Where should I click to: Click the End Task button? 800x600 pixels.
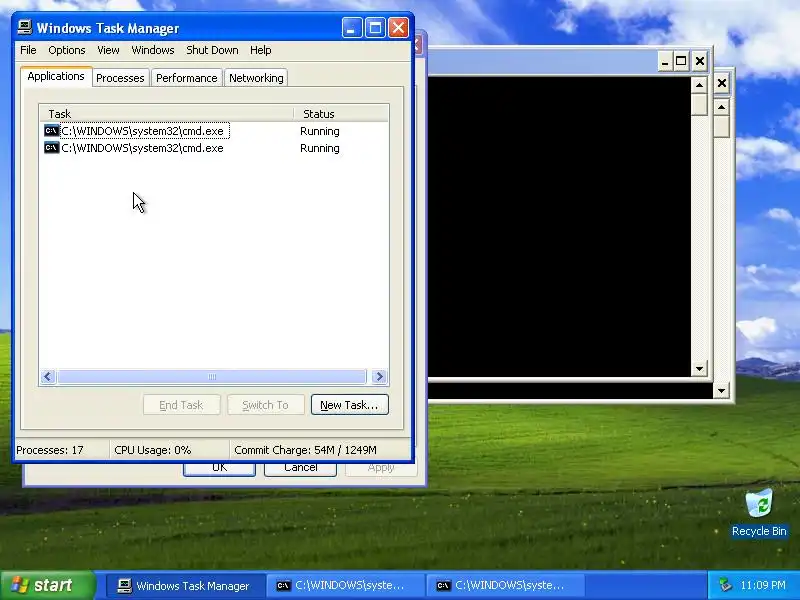(x=181, y=405)
